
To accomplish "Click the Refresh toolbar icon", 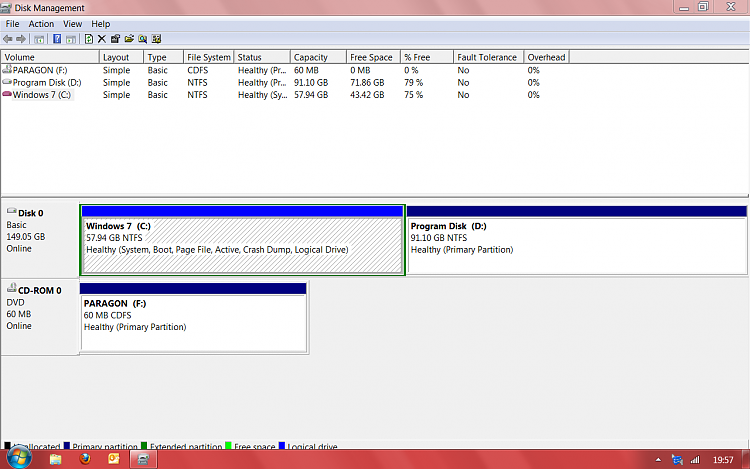I will [88, 39].
